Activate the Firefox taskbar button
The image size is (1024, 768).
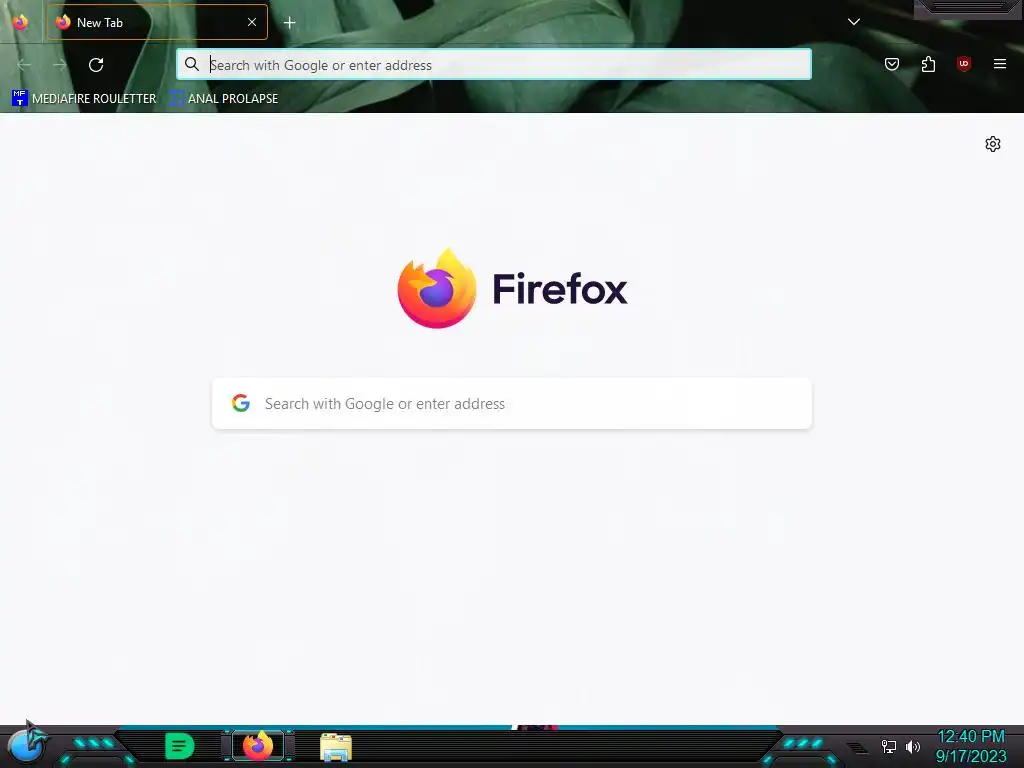258,746
